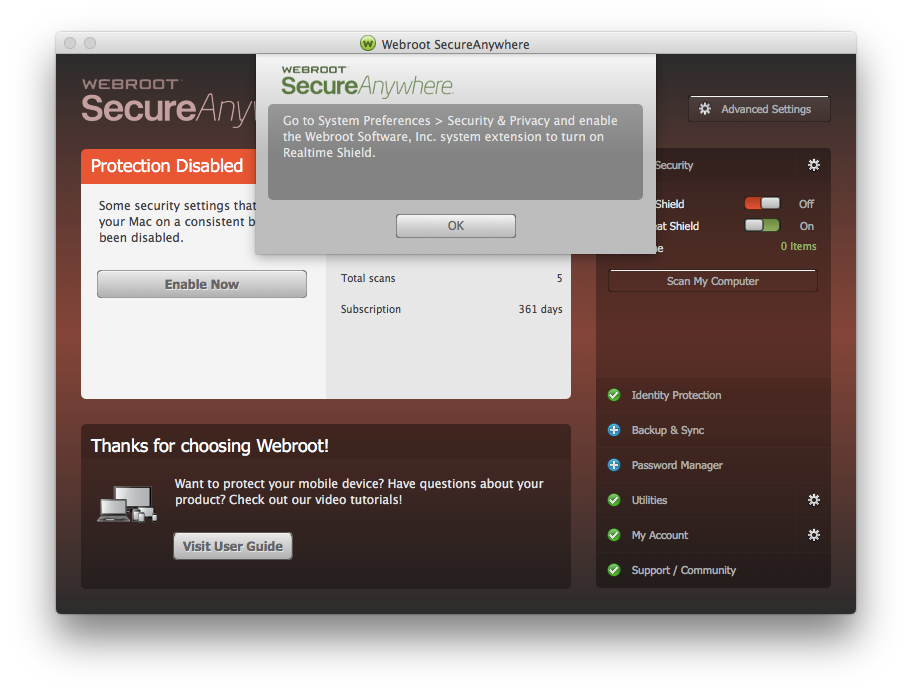Open the Backup & Sync section
The height and width of the screenshot is (694, 912).
[x=713, y=430]
